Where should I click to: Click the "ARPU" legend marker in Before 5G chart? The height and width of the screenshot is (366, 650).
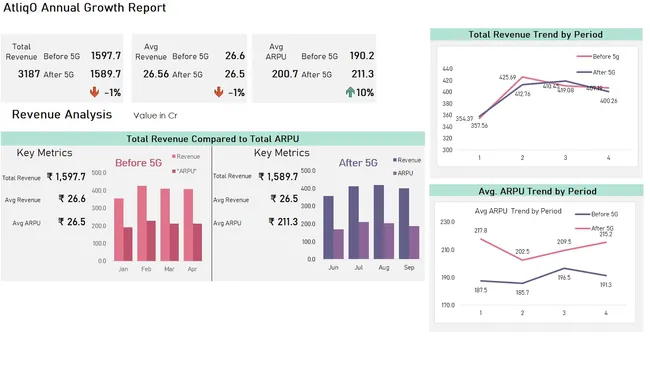174,171
